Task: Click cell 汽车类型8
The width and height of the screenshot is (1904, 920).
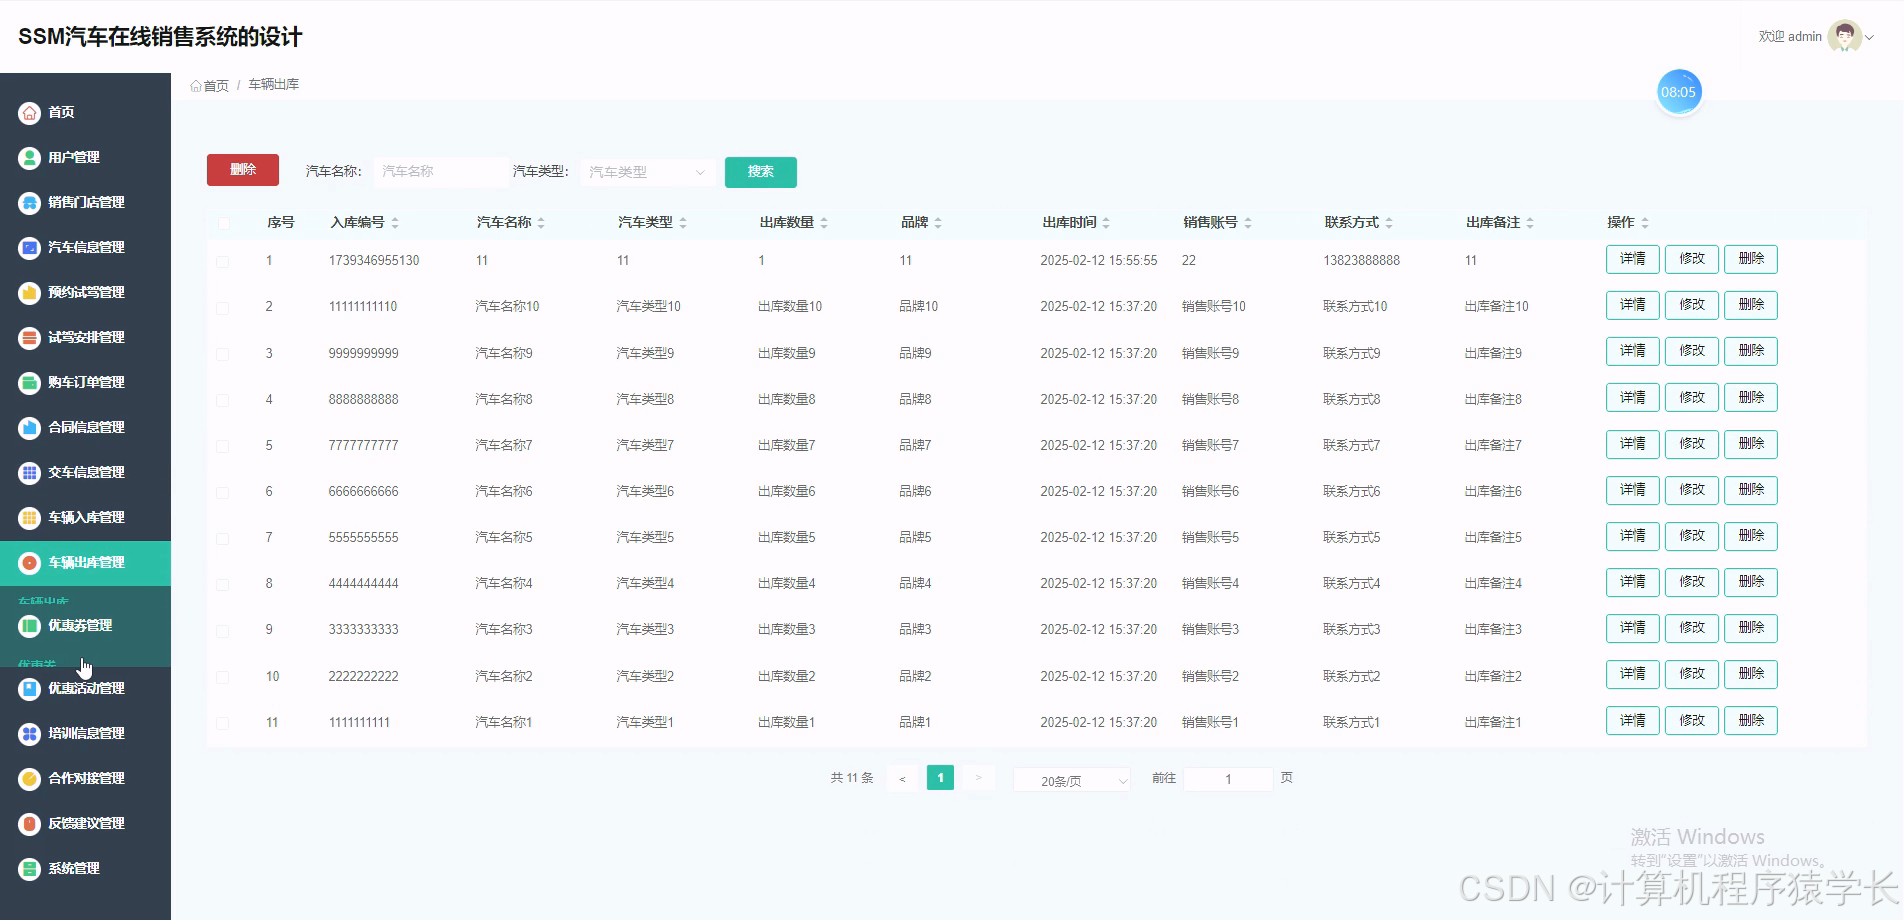Action: [x=645, y=400]
